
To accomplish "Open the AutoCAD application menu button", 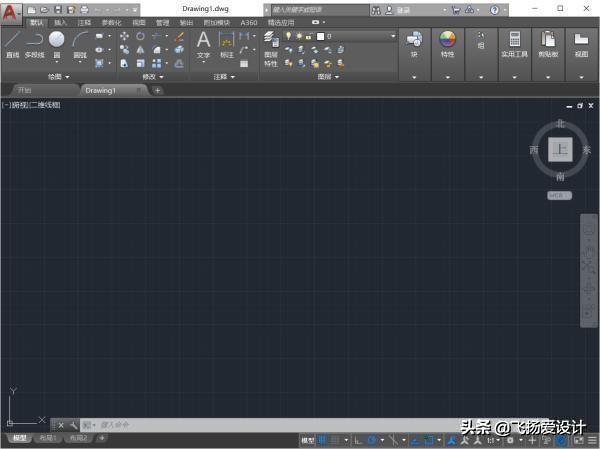I will pyautogui.click(x=10, y=13).
